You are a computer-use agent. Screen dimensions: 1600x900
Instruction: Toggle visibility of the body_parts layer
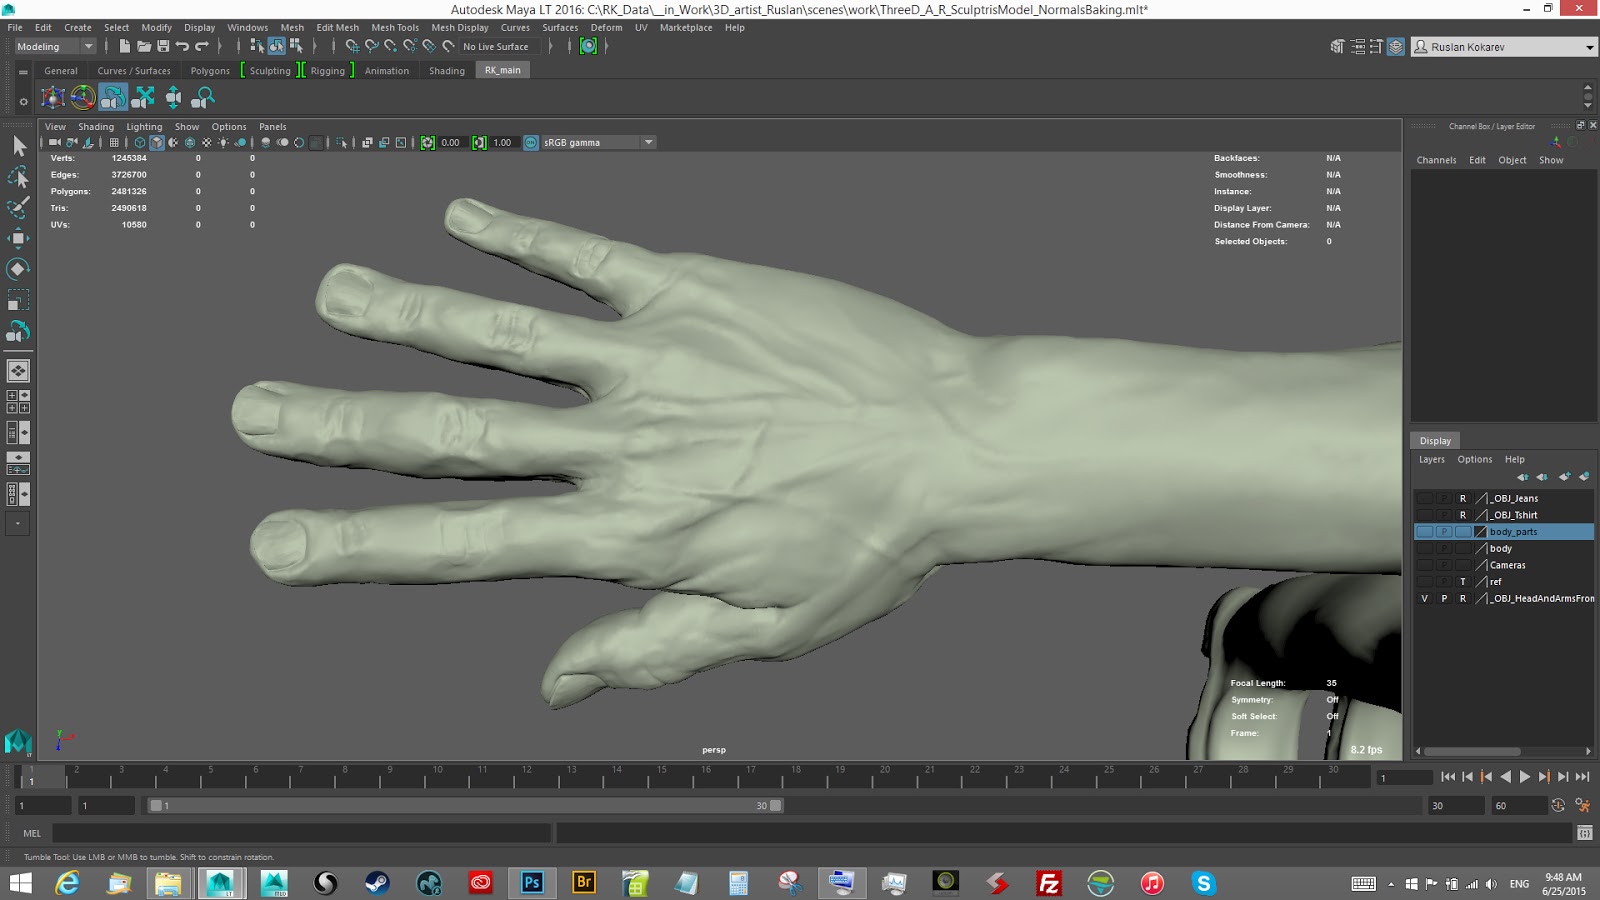point(1424,532)
